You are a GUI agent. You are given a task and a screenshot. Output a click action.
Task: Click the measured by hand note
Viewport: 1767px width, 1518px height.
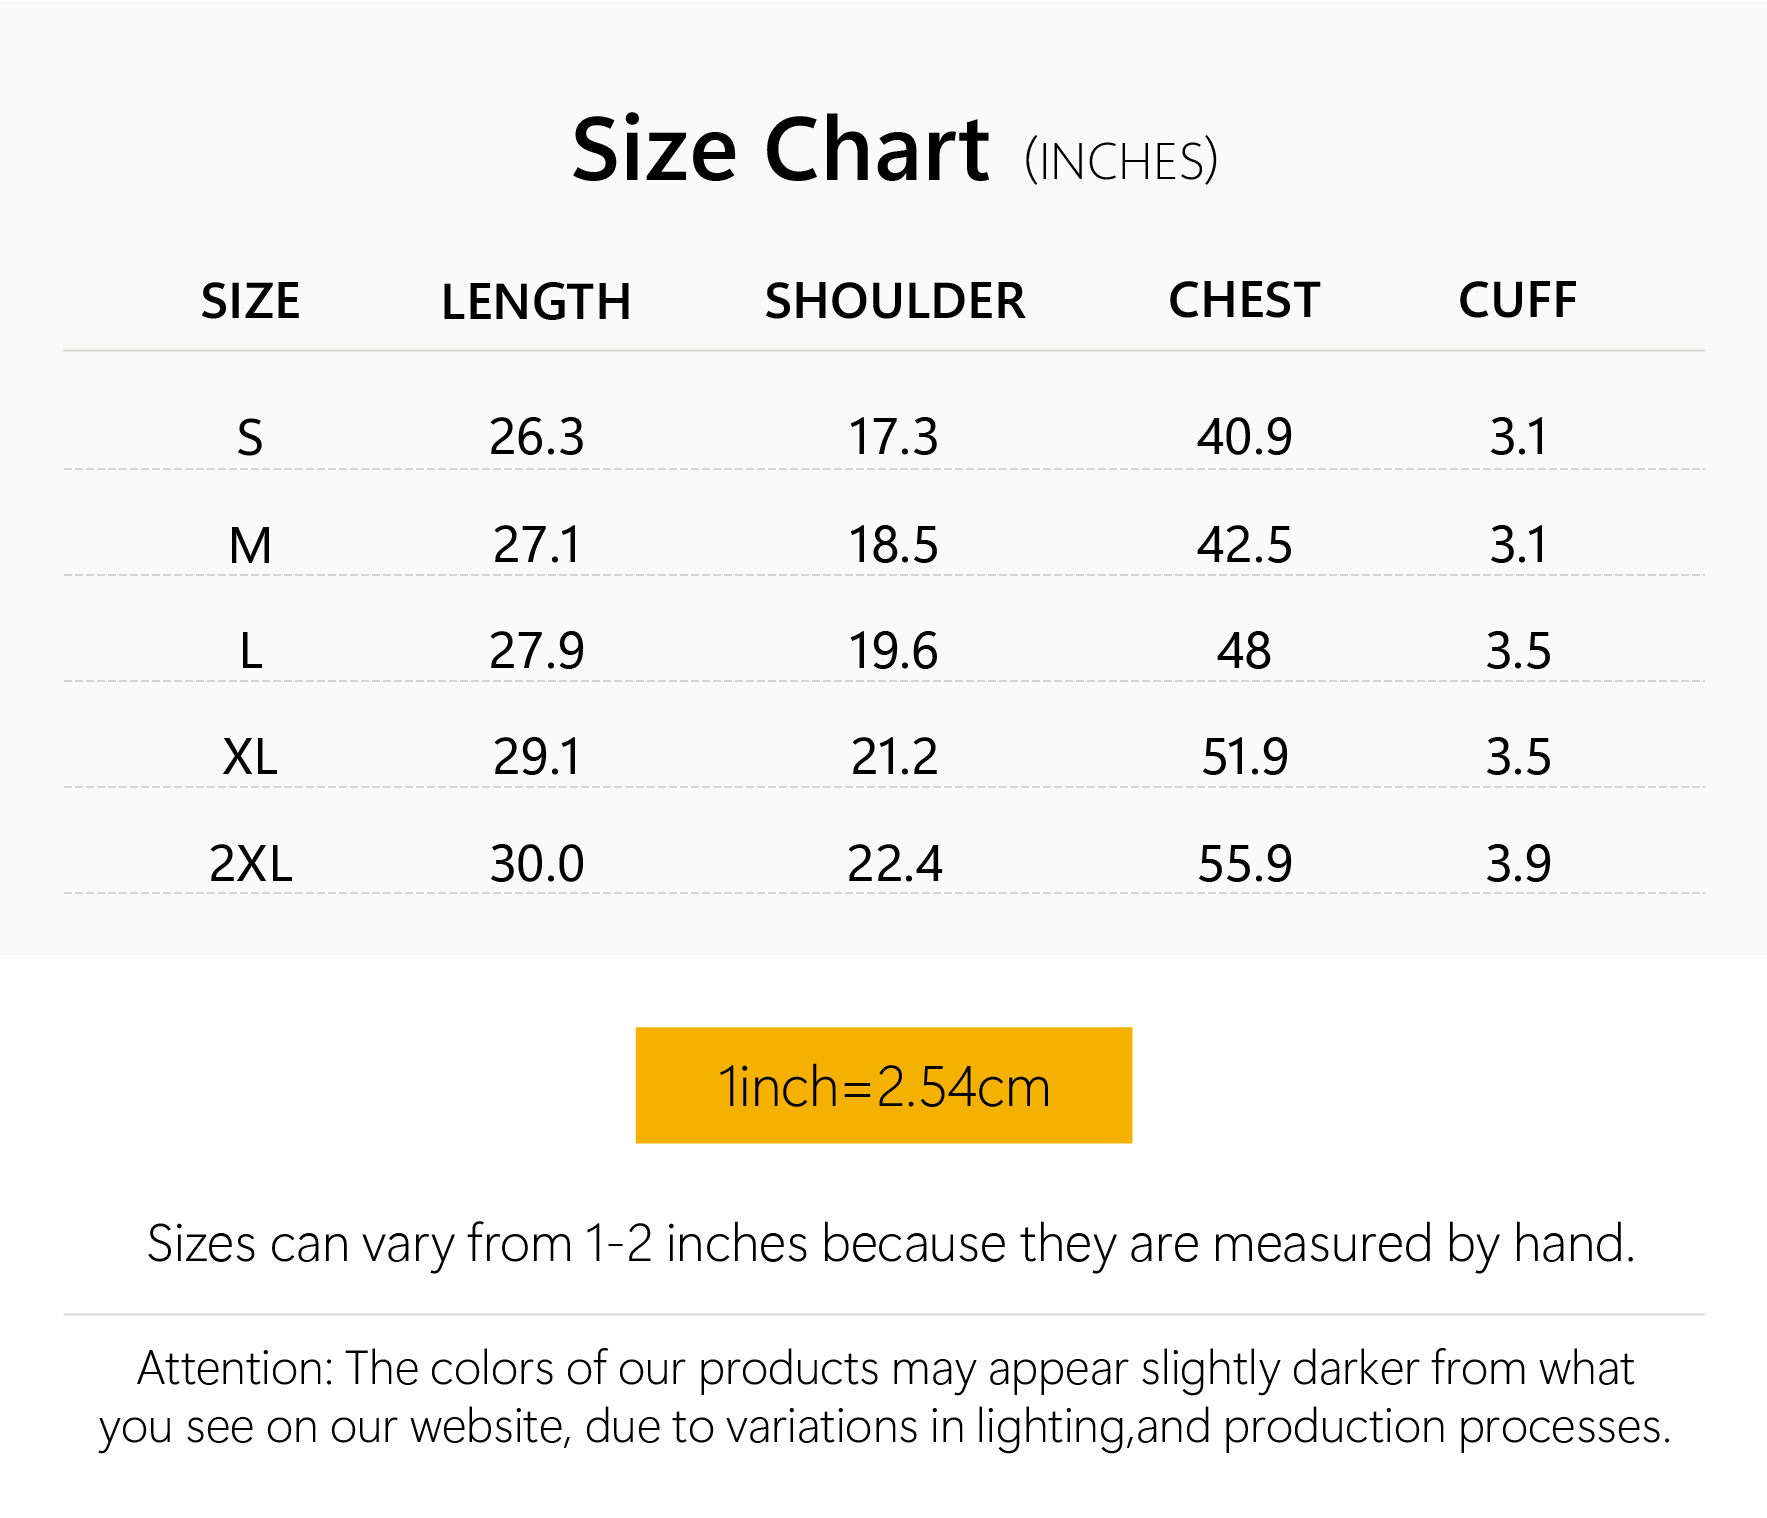coord(890,1244)
